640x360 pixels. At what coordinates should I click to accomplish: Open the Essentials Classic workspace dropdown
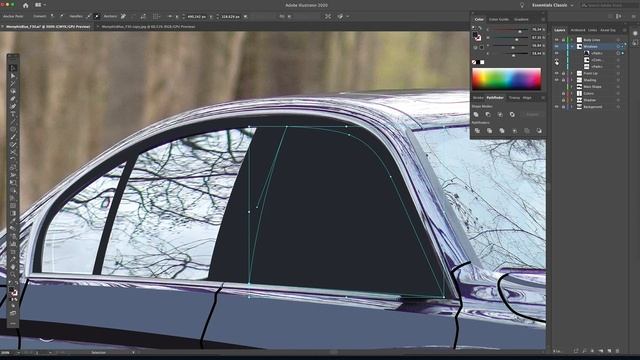click(553, 5)
